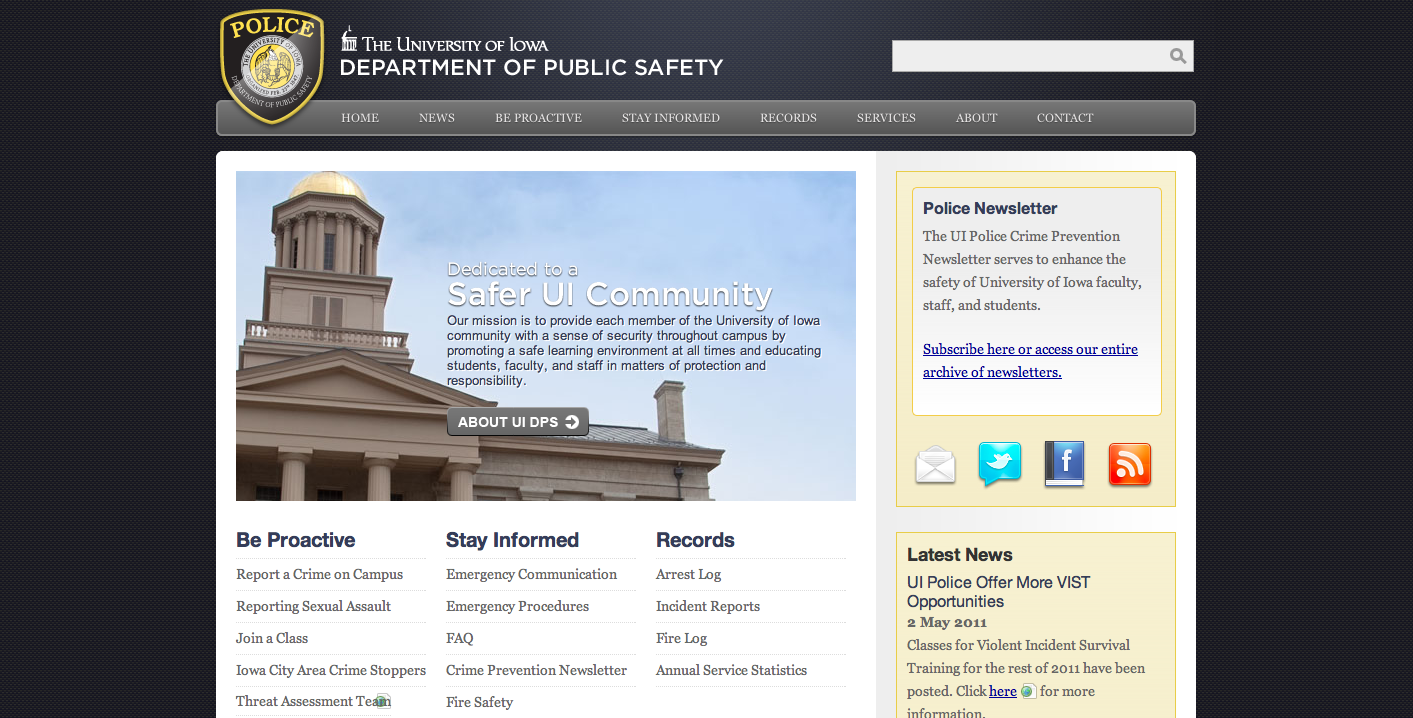This screenshot has height=718, width=1413.
Task: Open Emergency Communication link
Action: [x=532, y=574]
